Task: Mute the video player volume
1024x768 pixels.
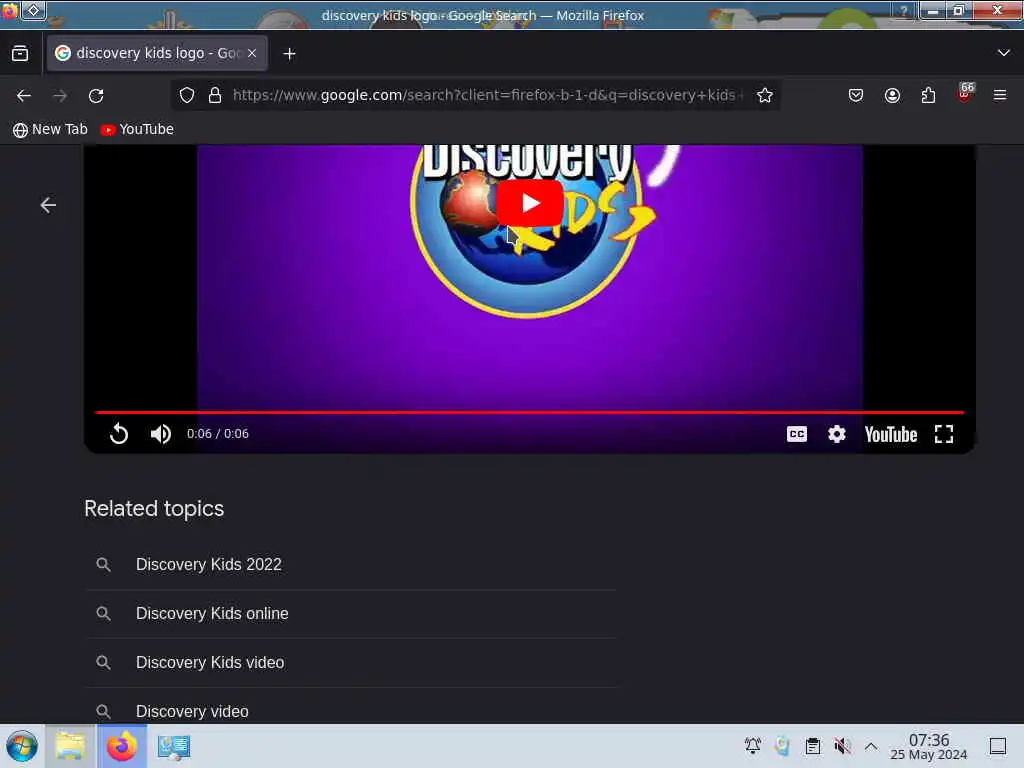Action: [x=161, y=434]
